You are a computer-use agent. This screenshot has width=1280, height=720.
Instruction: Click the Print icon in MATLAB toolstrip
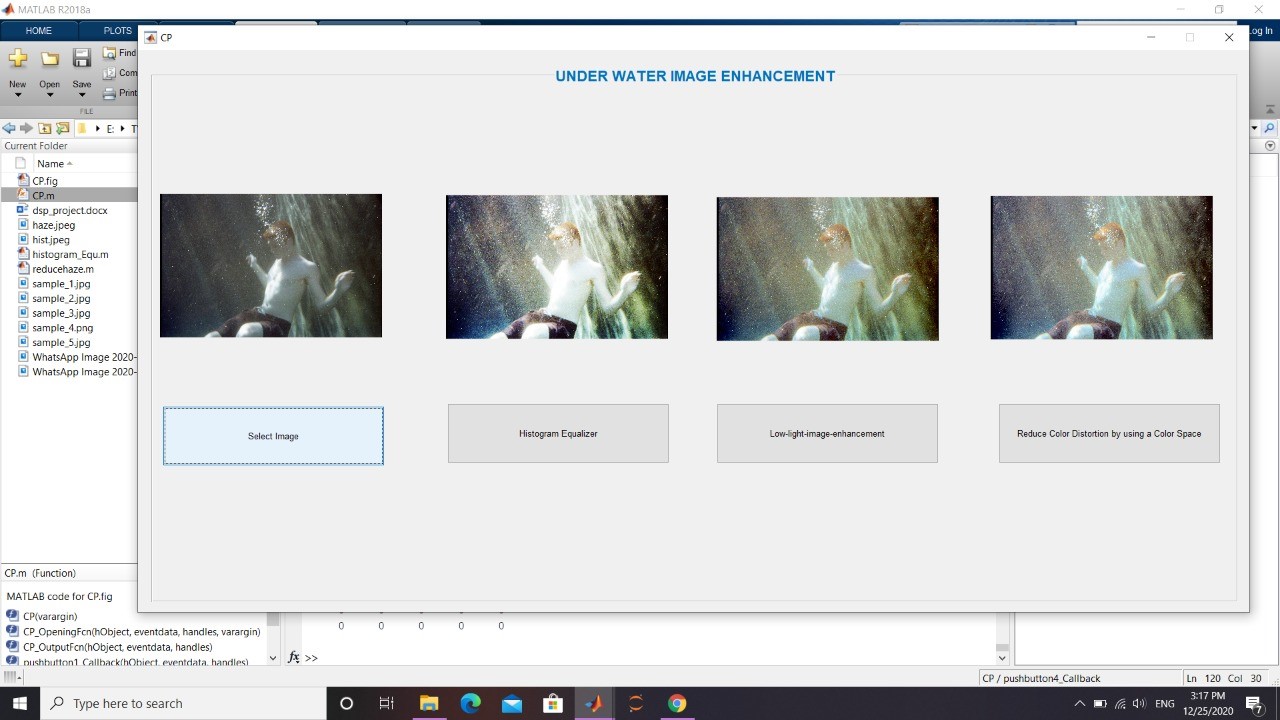(110, 93)
